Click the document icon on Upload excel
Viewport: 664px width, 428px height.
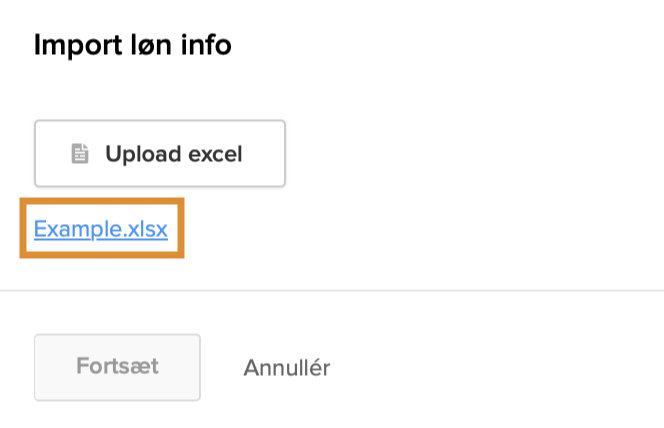80,155
